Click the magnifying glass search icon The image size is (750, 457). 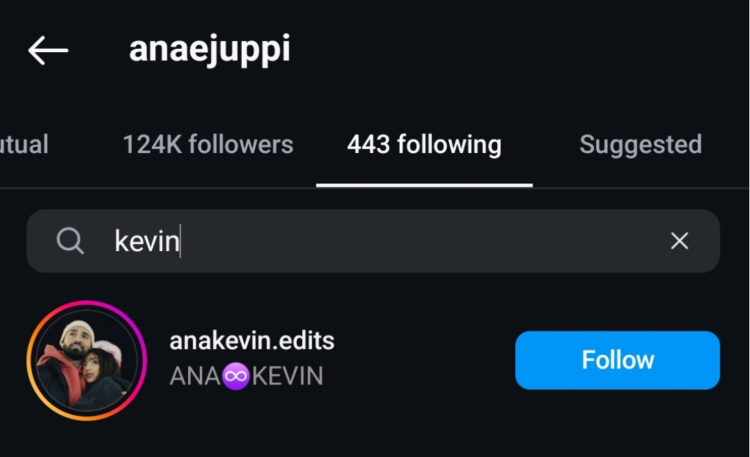click(x=70, y=241)
